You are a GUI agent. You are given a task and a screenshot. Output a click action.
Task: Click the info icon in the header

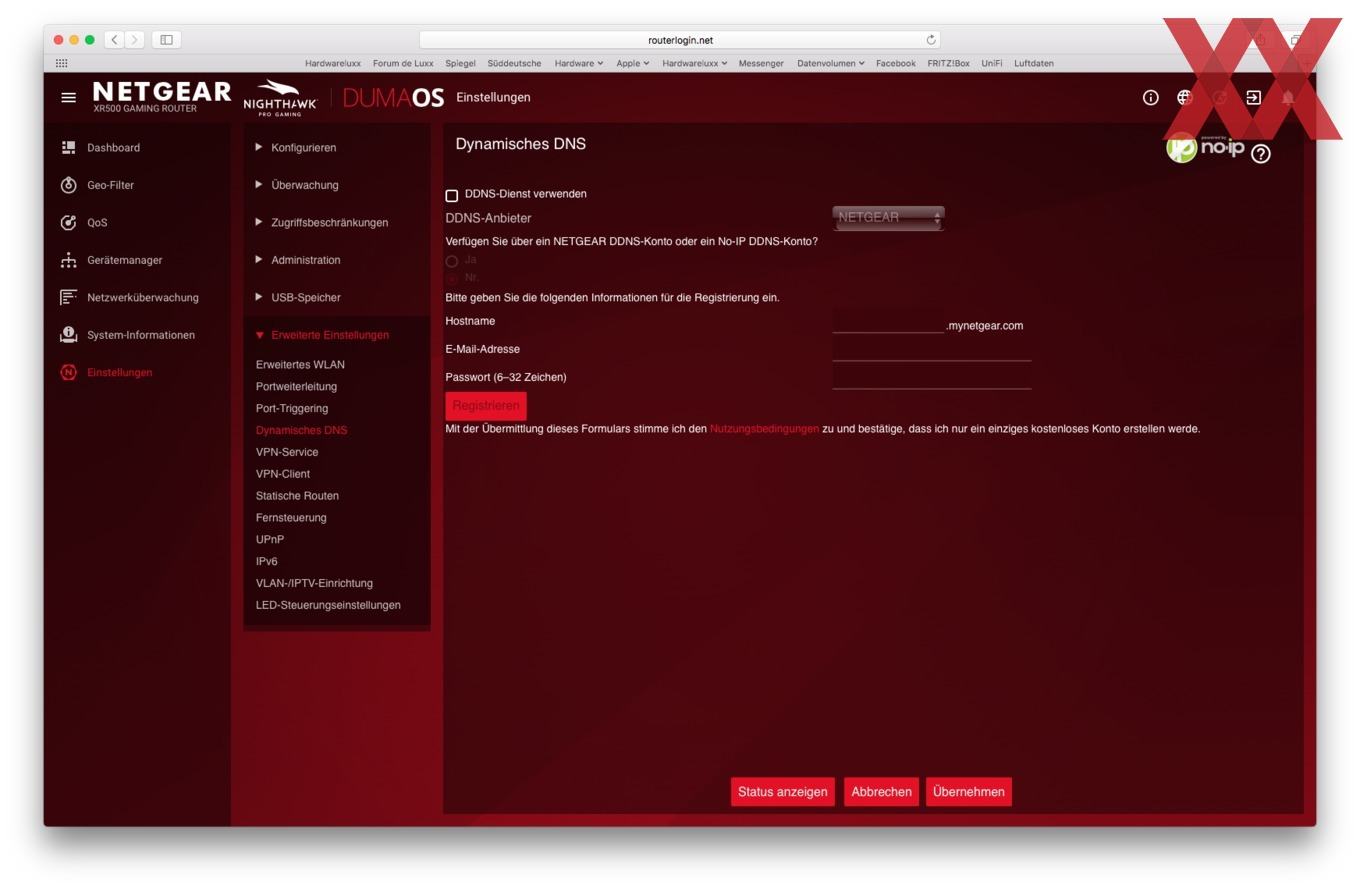1151,97
